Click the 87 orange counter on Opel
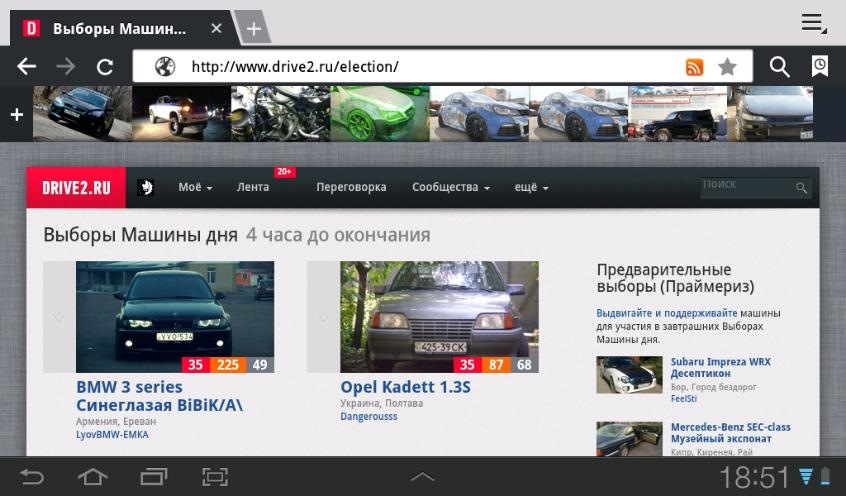This screenshot has width=846, height=496. point(496,365)
